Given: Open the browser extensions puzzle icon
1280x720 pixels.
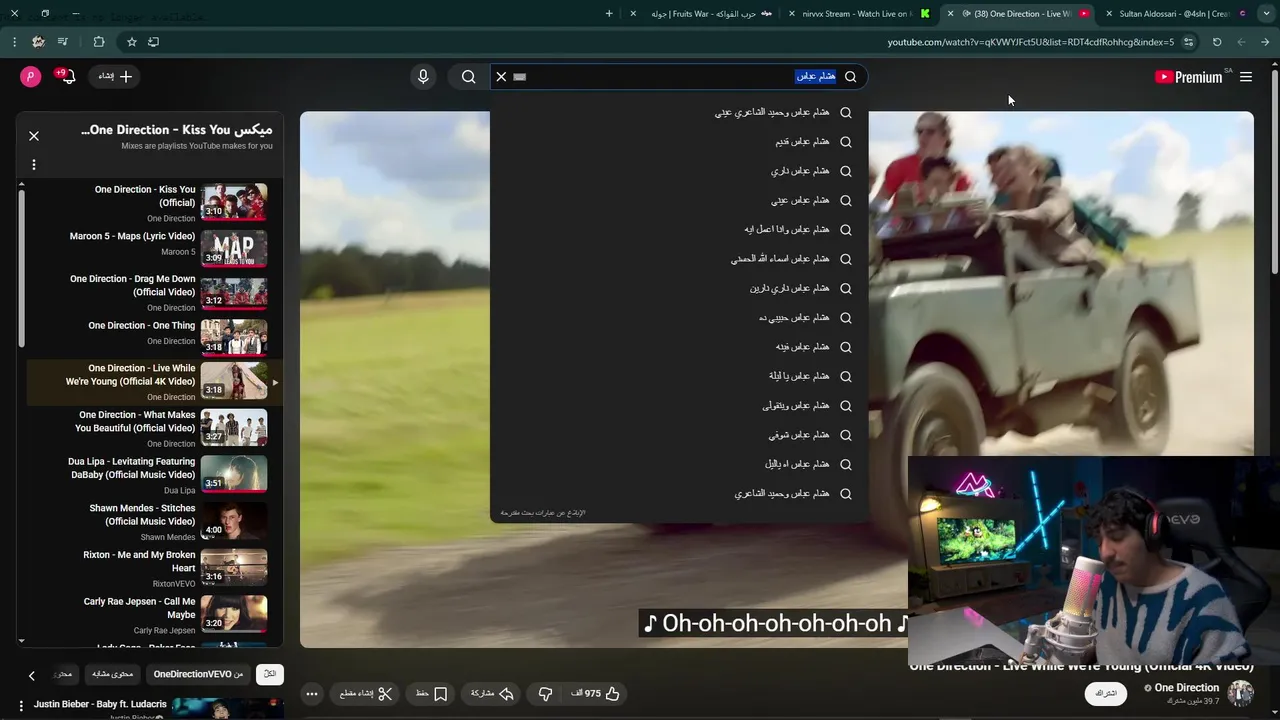Looking at the screenshot, I should point(98,42).
